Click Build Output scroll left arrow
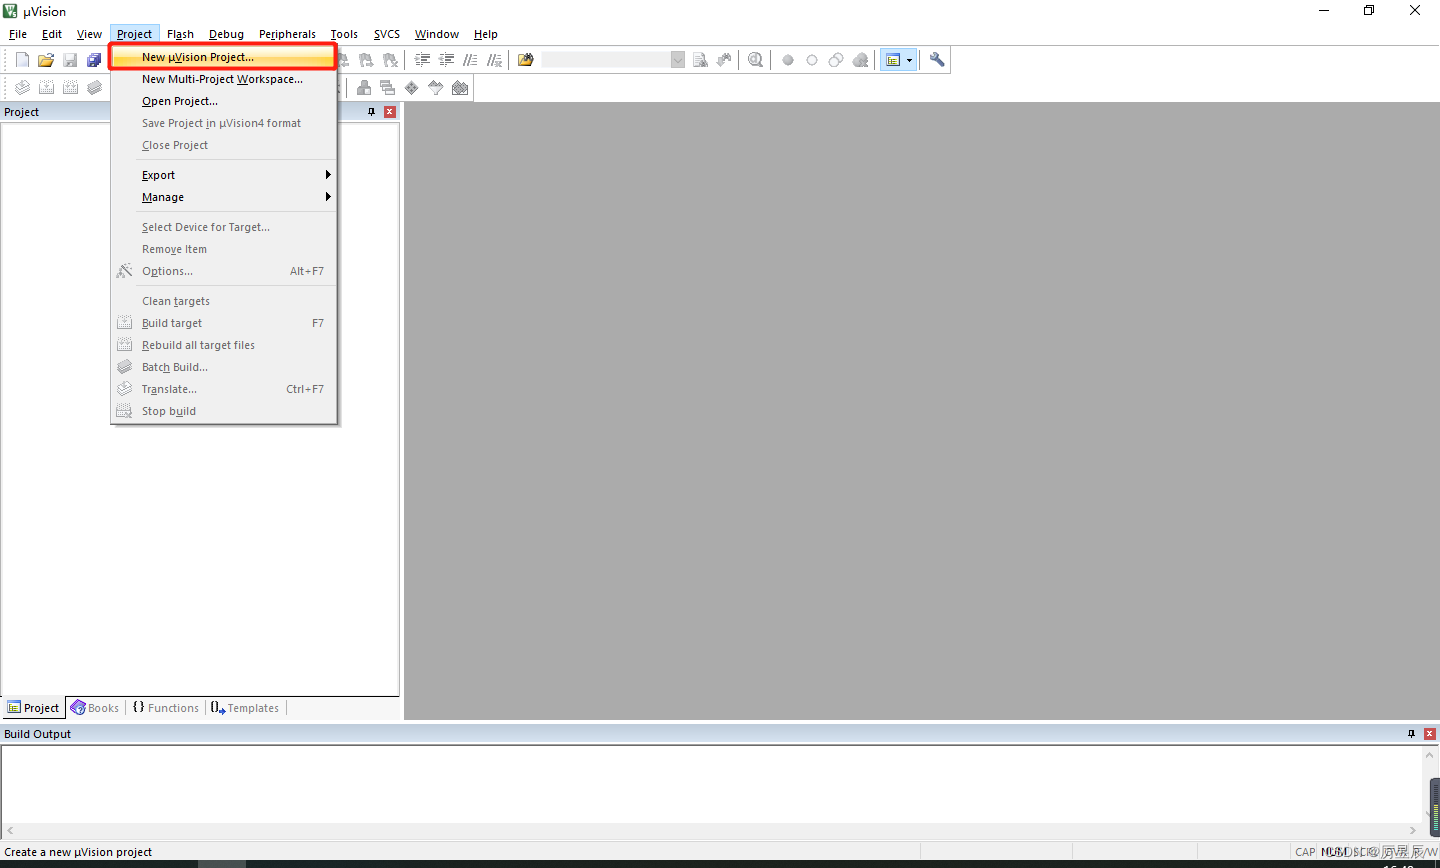1440x868 pixels. pyautogui.click(x=10, y=831)
